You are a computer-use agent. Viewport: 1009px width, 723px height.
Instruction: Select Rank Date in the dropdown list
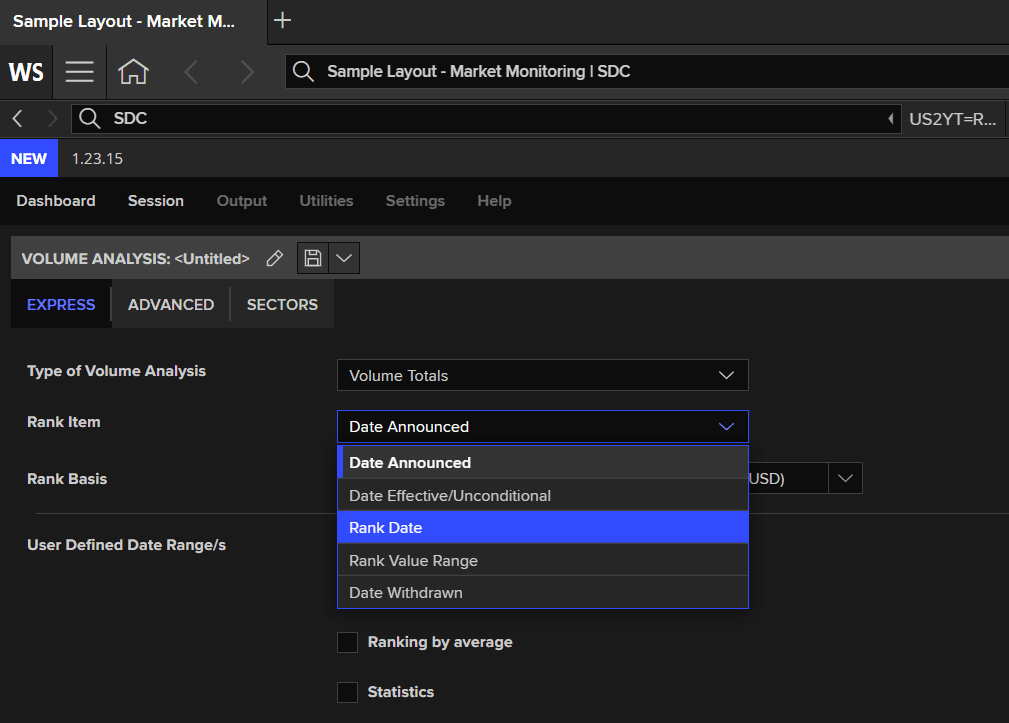542,527
